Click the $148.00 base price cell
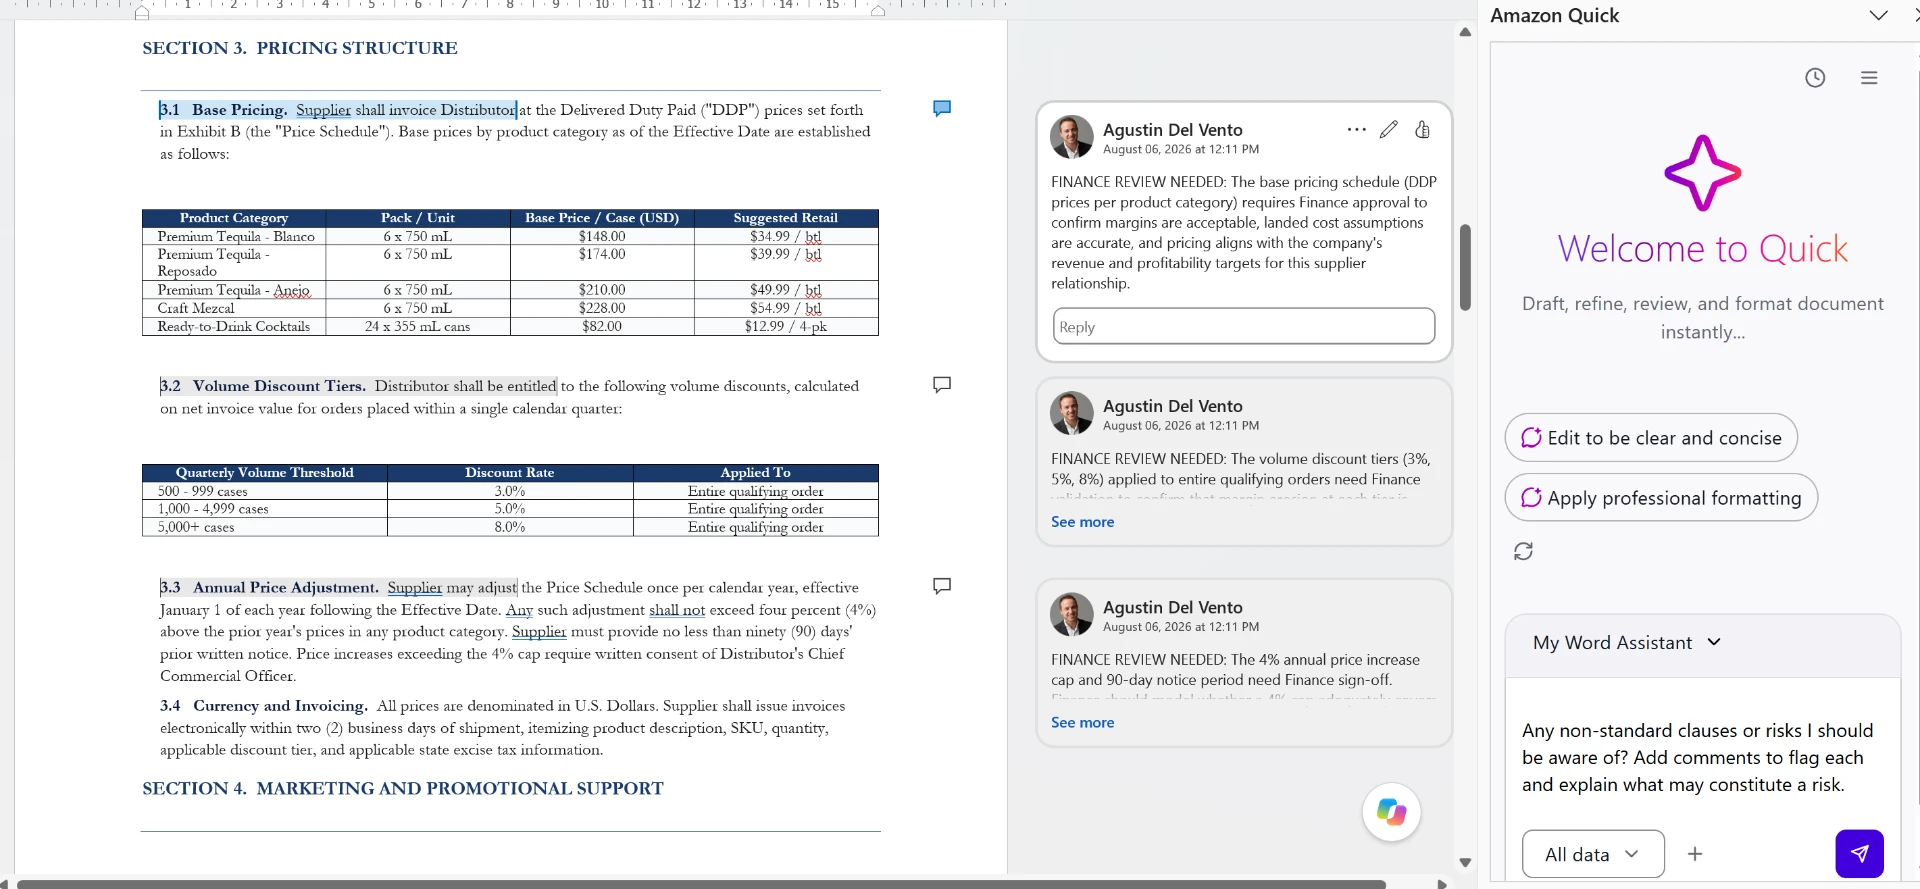The width and height of the screenshot is (1920, 889). pos(602,237)
